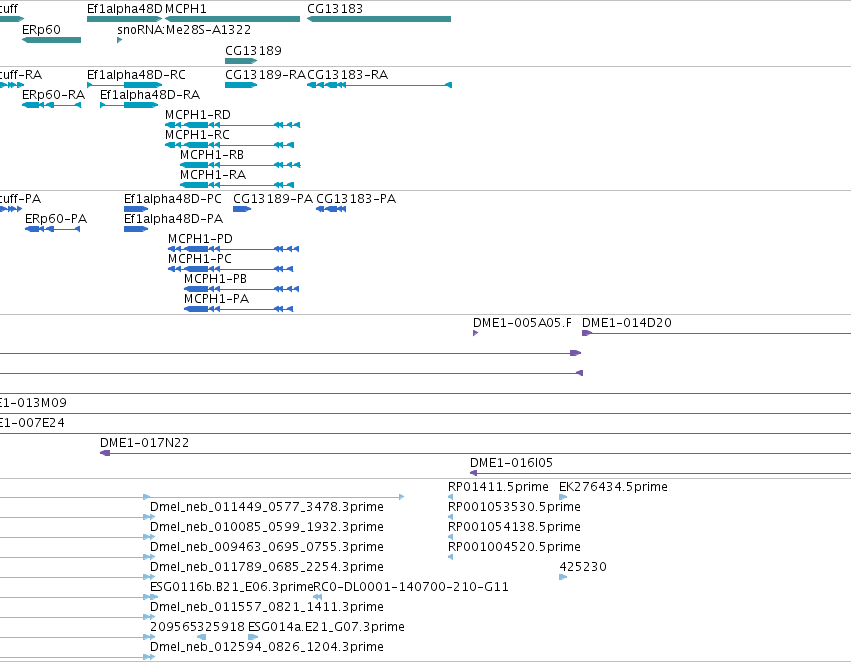Select ESG0116b.B21_E06.3prime label
Viewport: 851px width, 662px height.
232,587
